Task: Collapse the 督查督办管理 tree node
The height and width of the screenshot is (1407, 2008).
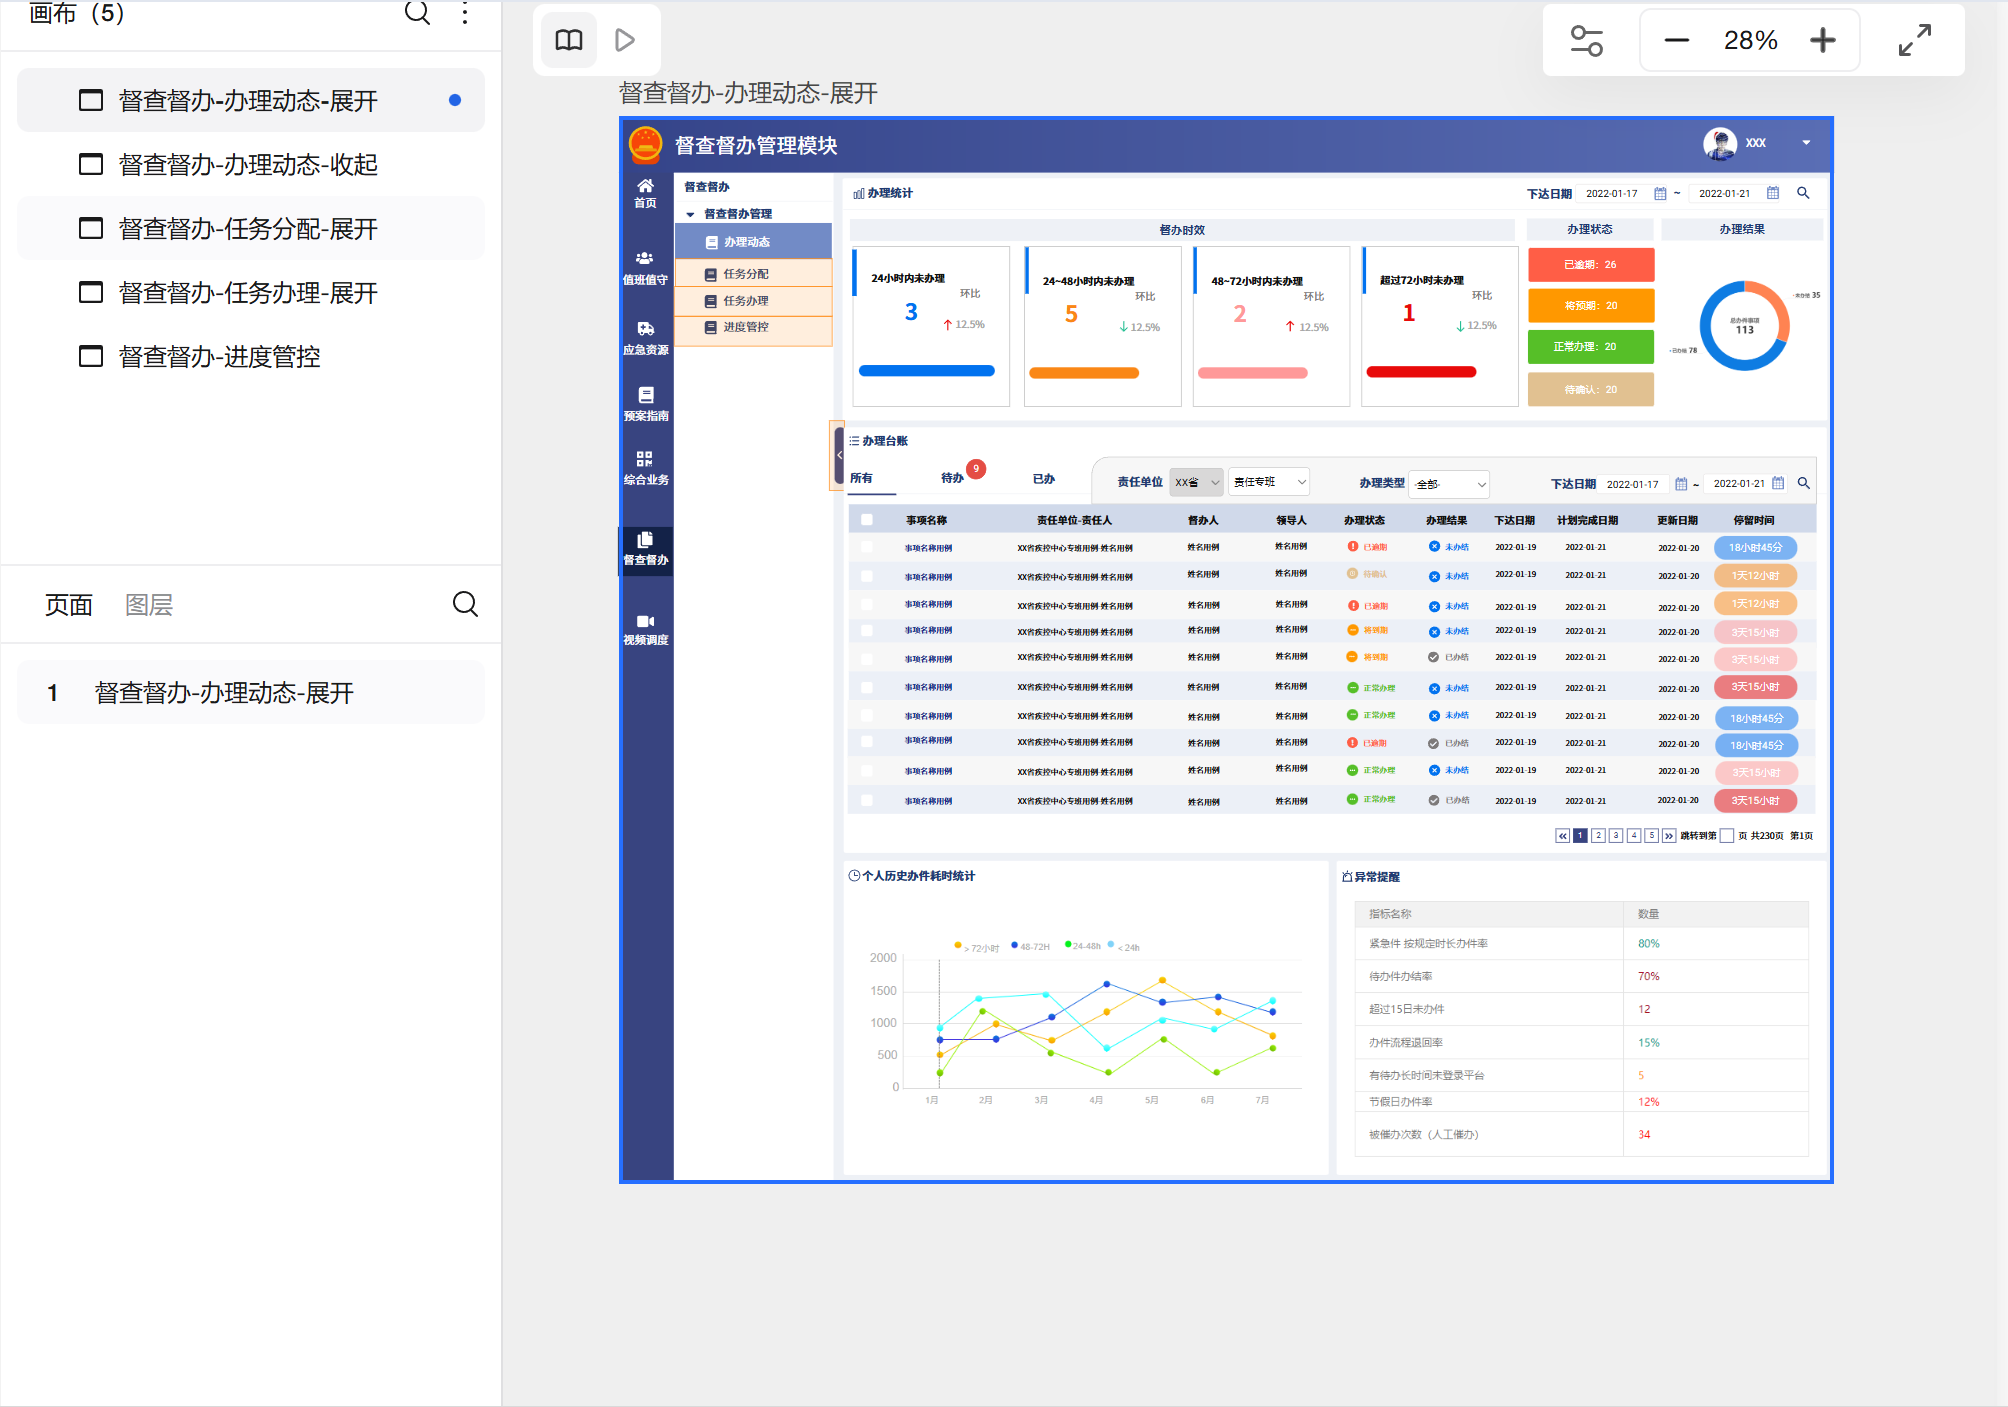Action: [690, 214]
